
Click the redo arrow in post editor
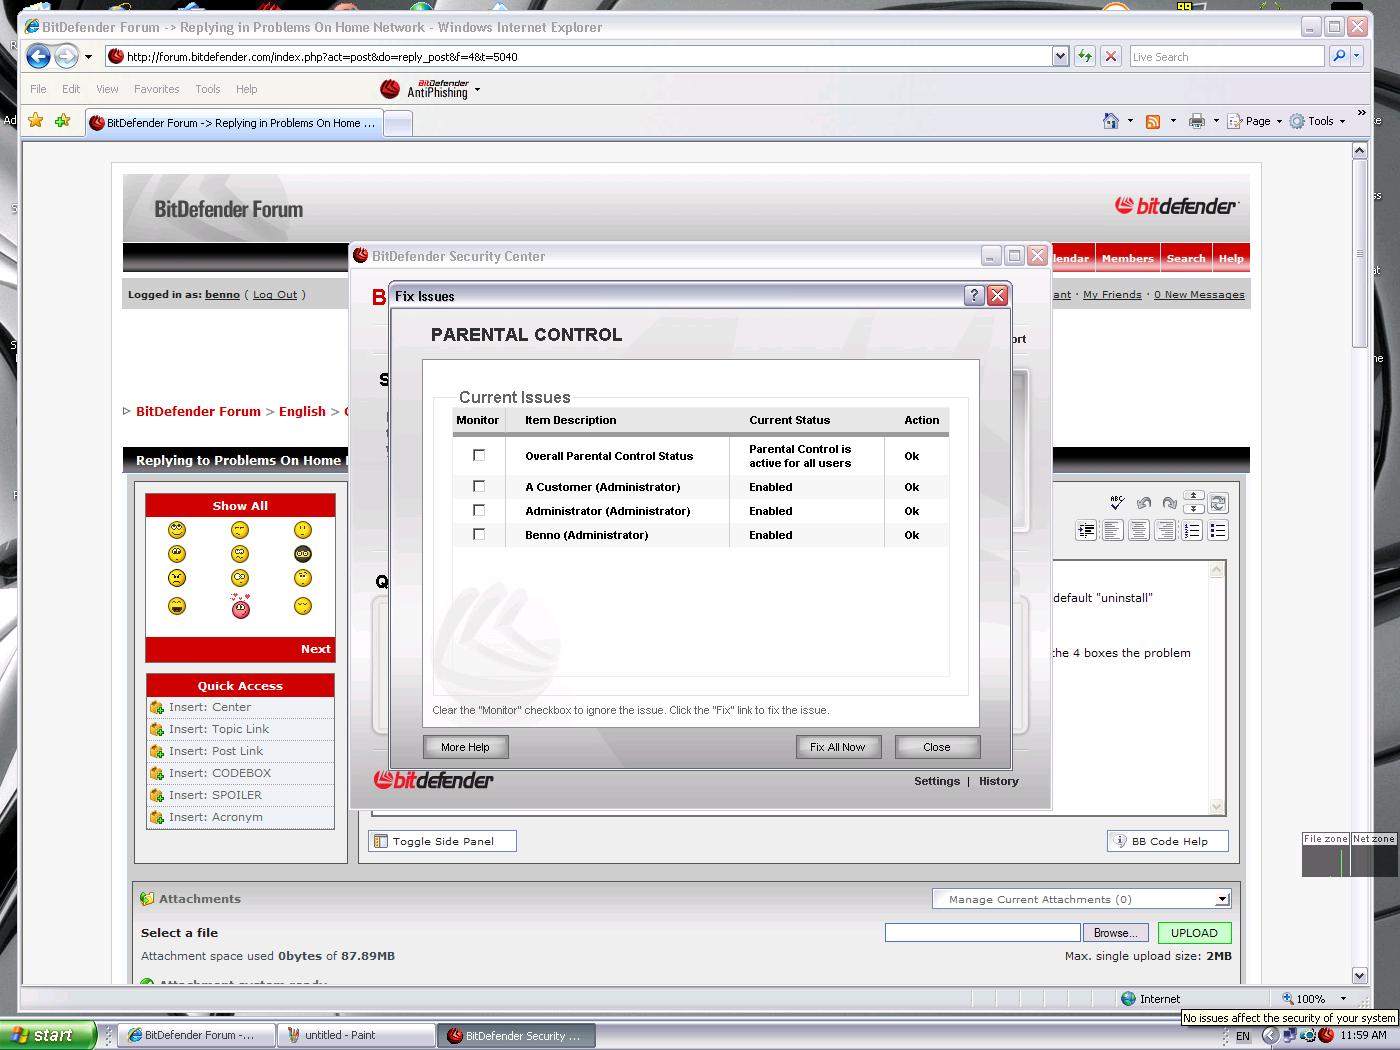[x=1169, y=503]
